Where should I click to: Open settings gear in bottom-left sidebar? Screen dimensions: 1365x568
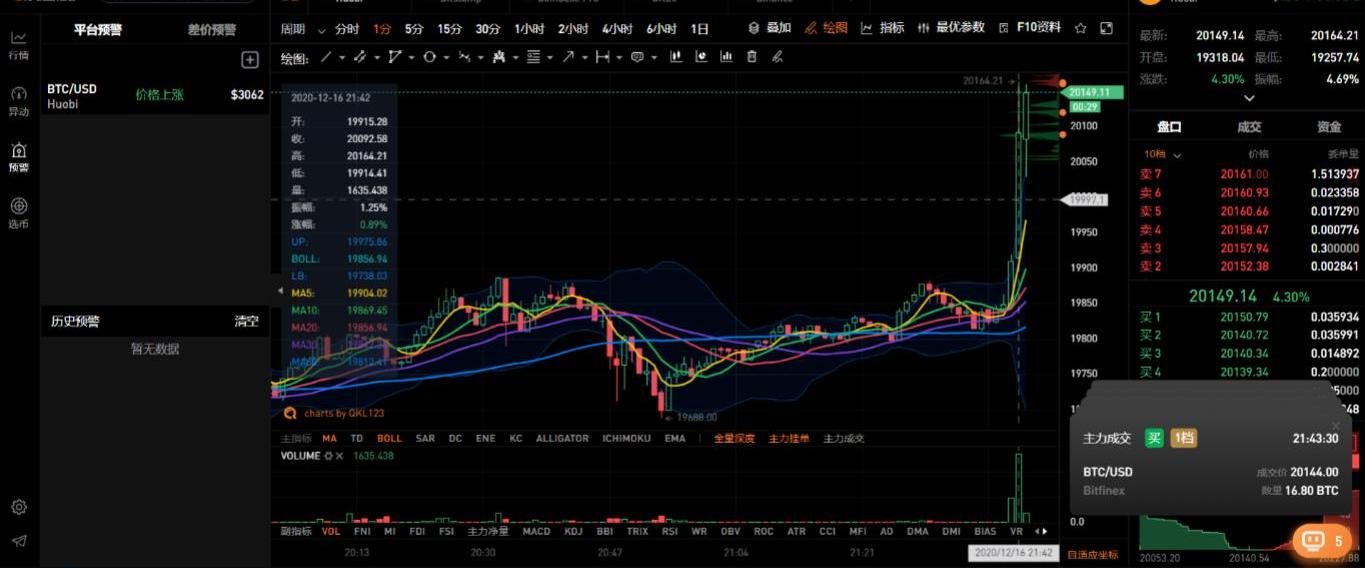18,508
